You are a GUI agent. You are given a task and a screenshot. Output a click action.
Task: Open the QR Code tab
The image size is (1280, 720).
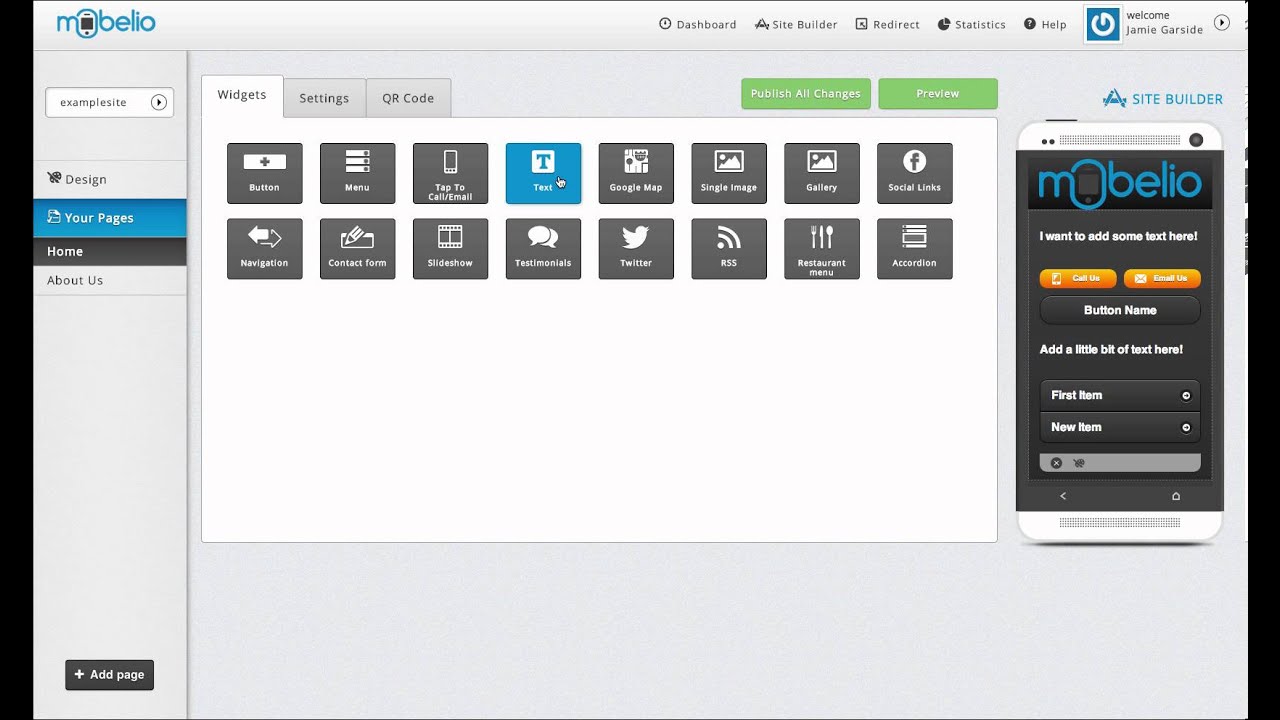(x=408, y=98)
